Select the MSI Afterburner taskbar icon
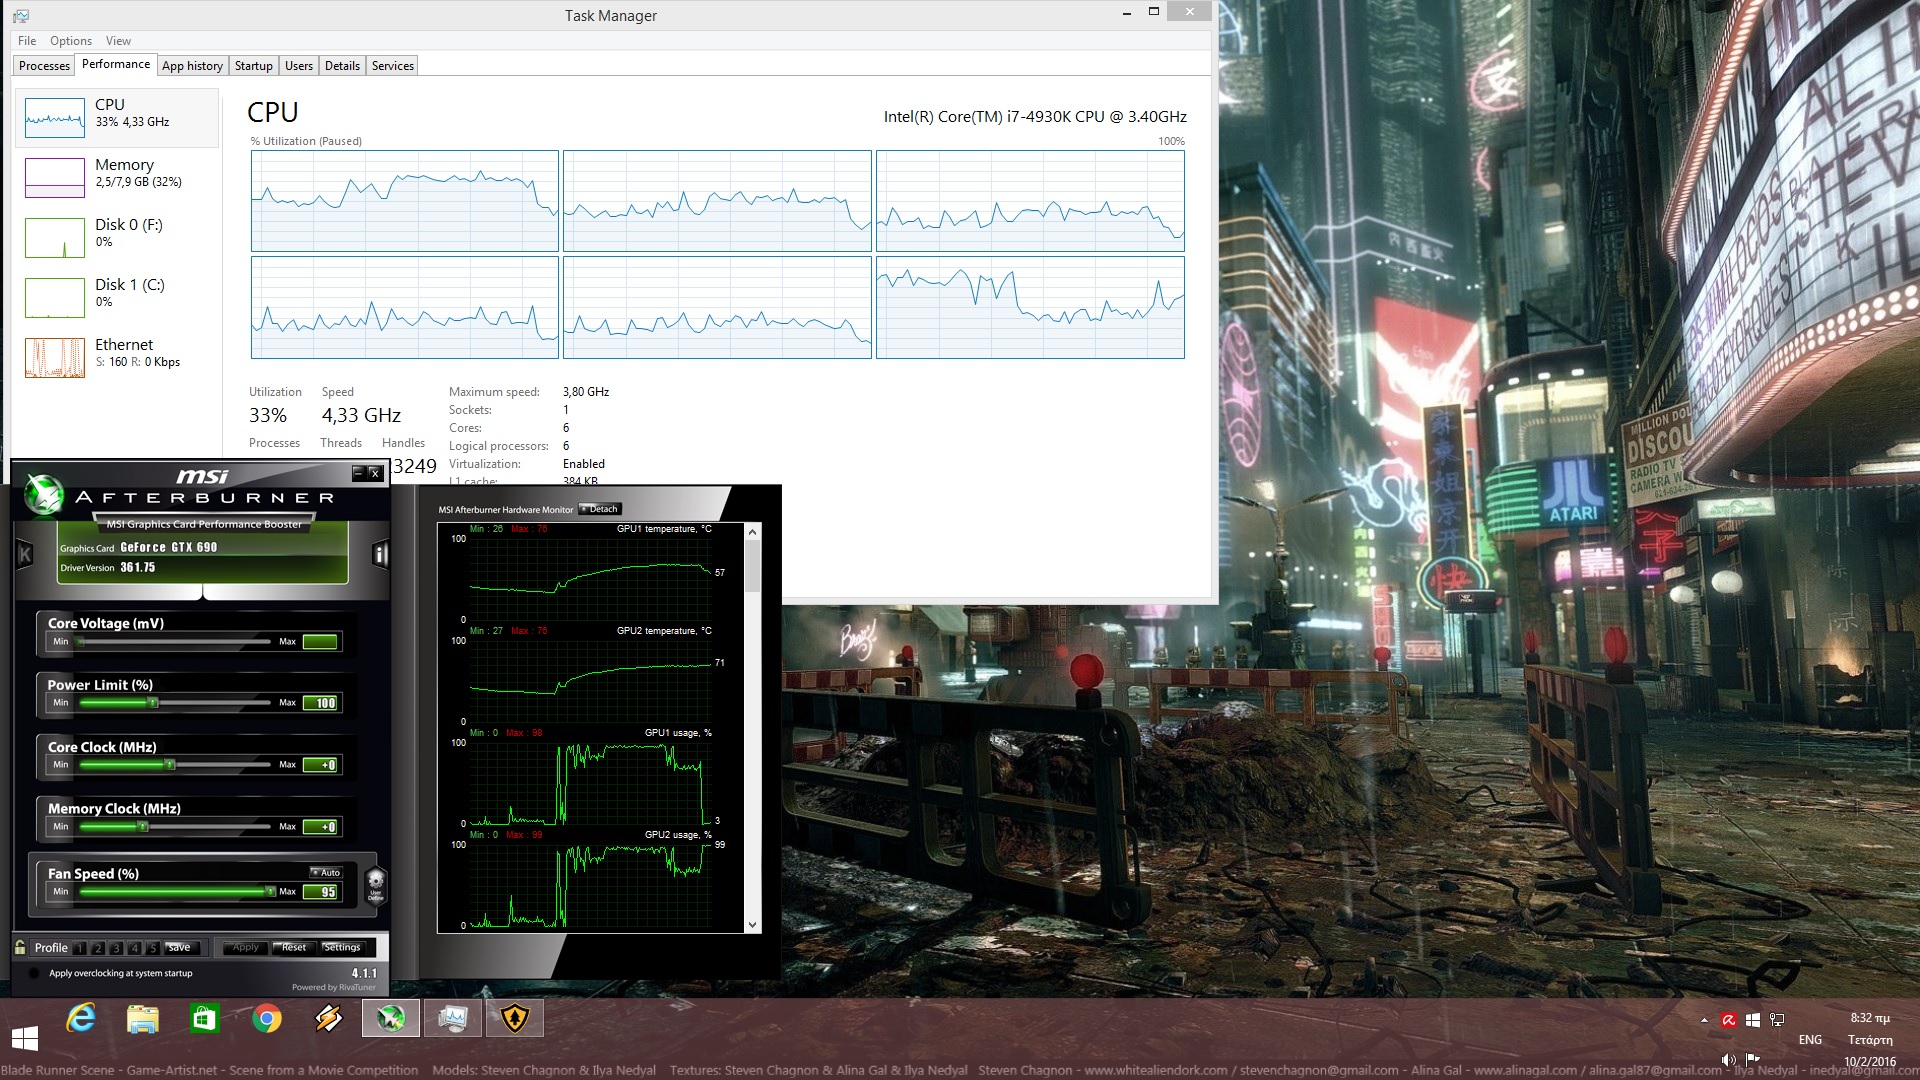 (x=390, y=1018)
